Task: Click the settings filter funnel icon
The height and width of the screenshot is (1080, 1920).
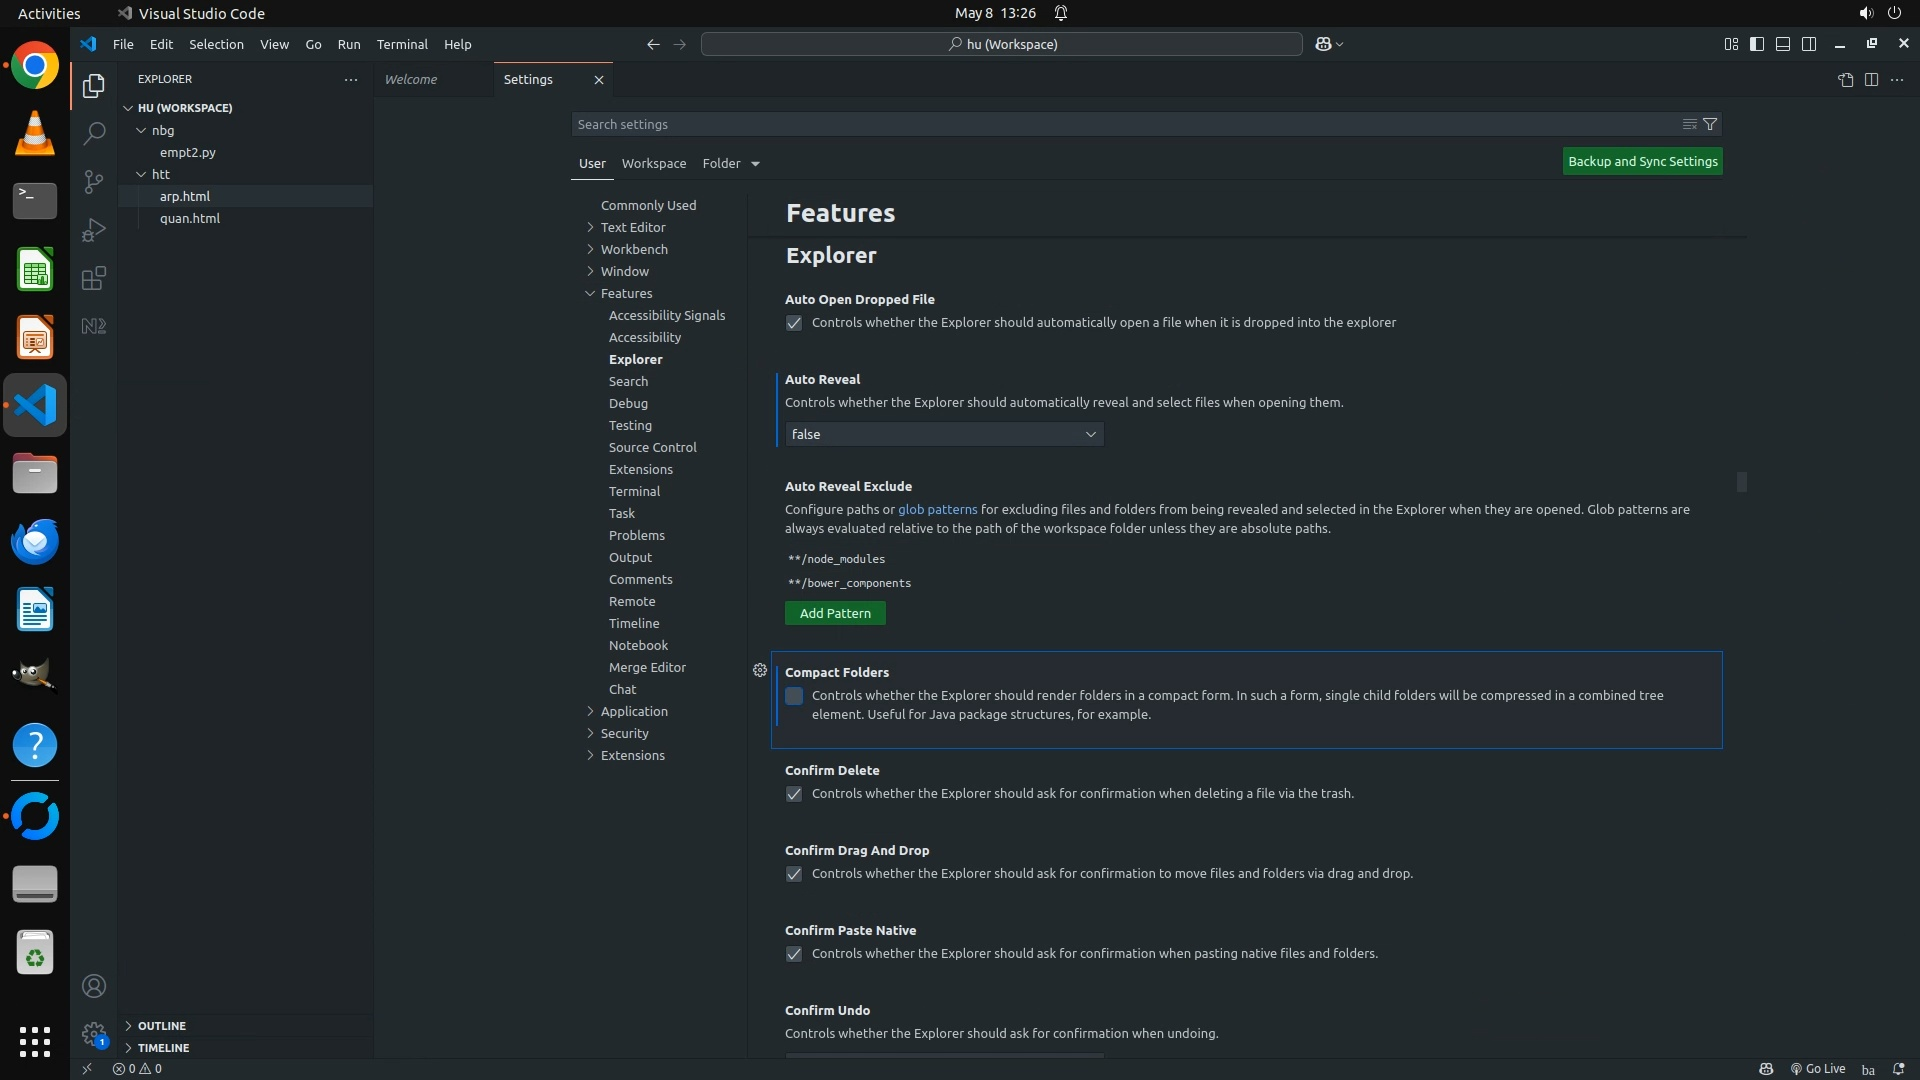Action: click(x=1710, y=124)
